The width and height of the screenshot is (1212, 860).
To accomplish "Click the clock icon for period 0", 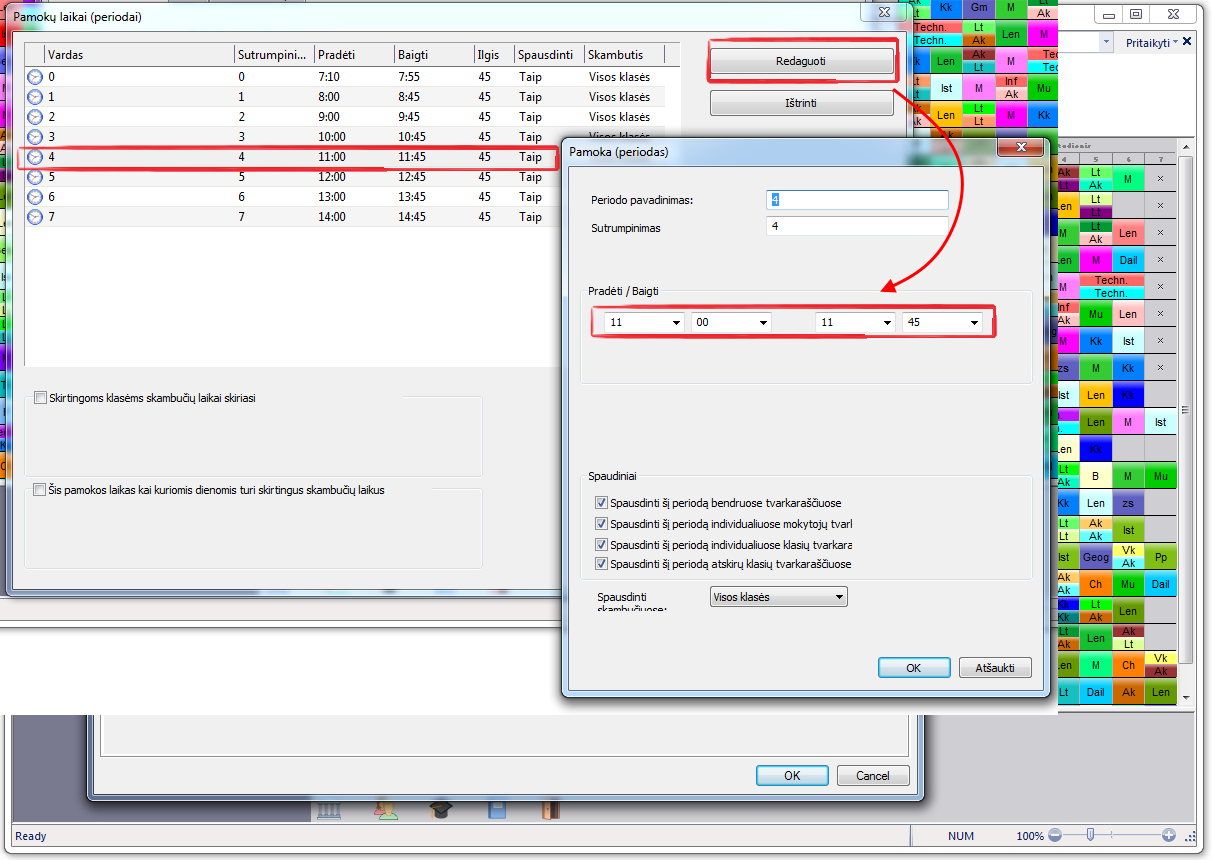I will (35, 77).
